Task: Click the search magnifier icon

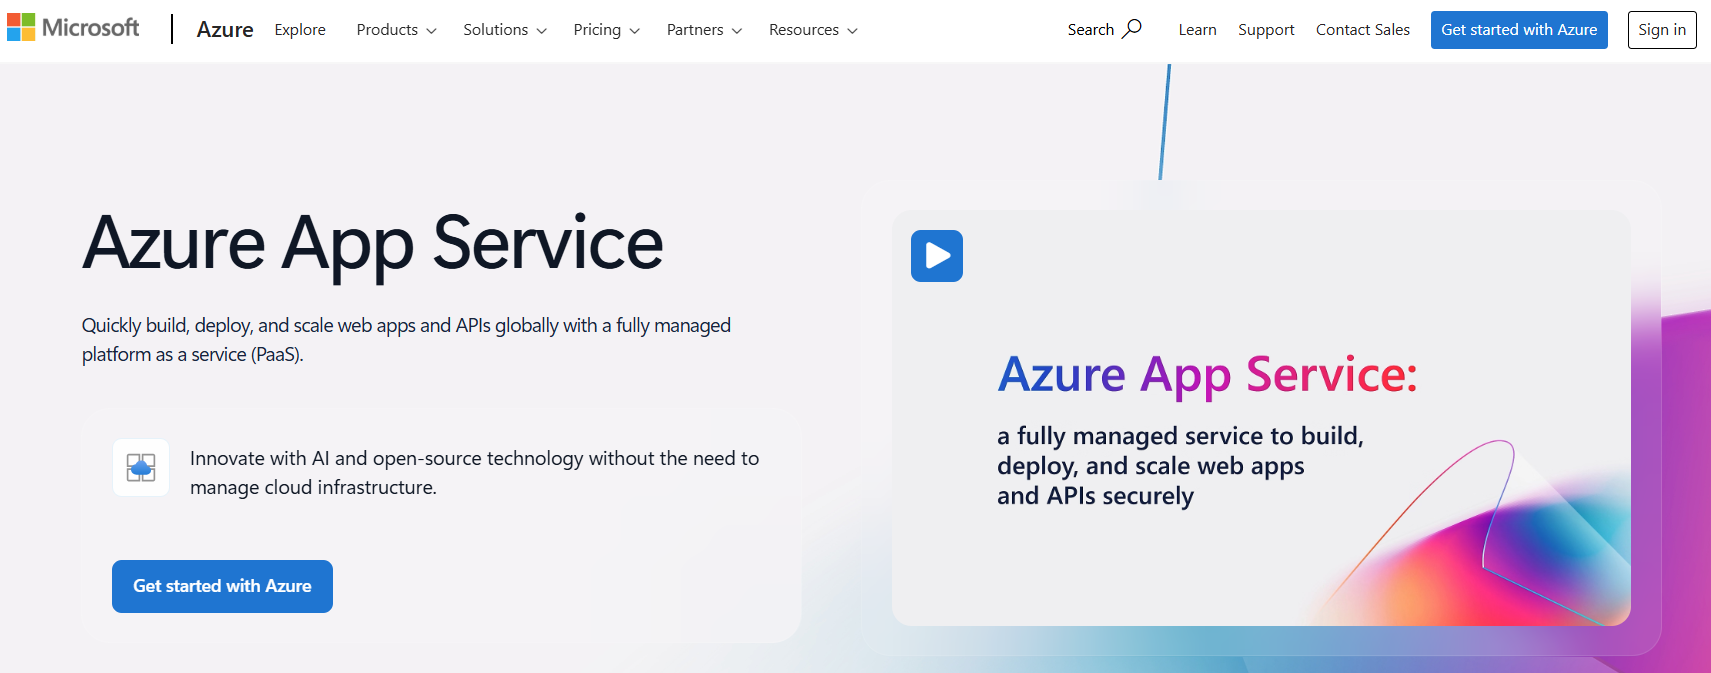Action: tap(1131, 29)
